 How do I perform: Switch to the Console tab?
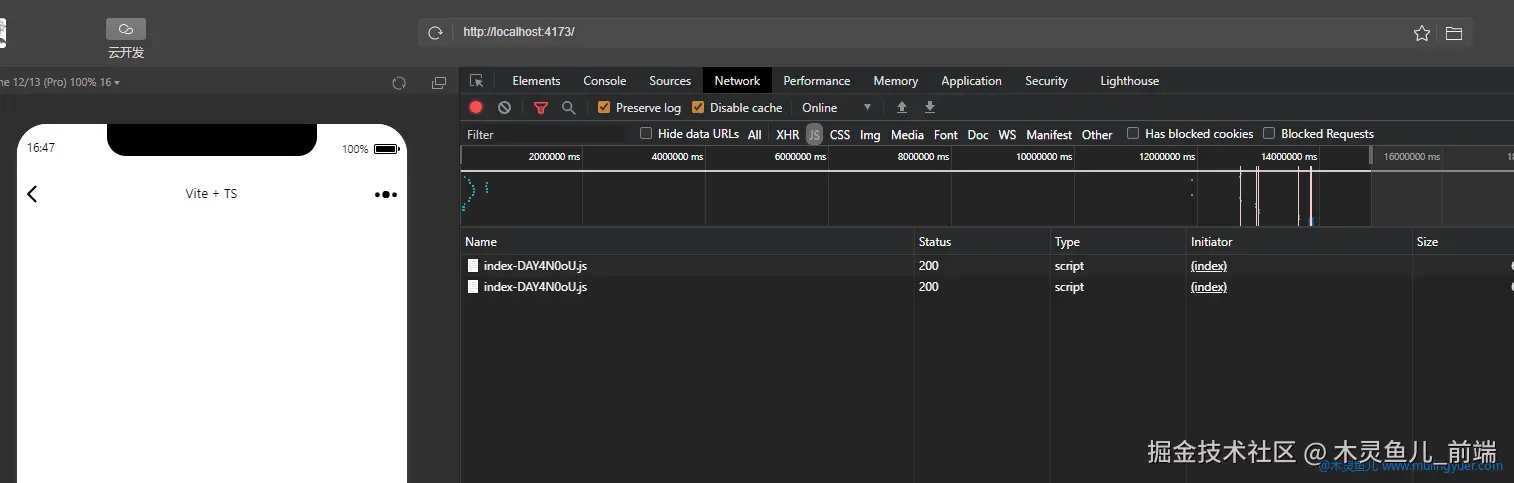pos(605,81)
